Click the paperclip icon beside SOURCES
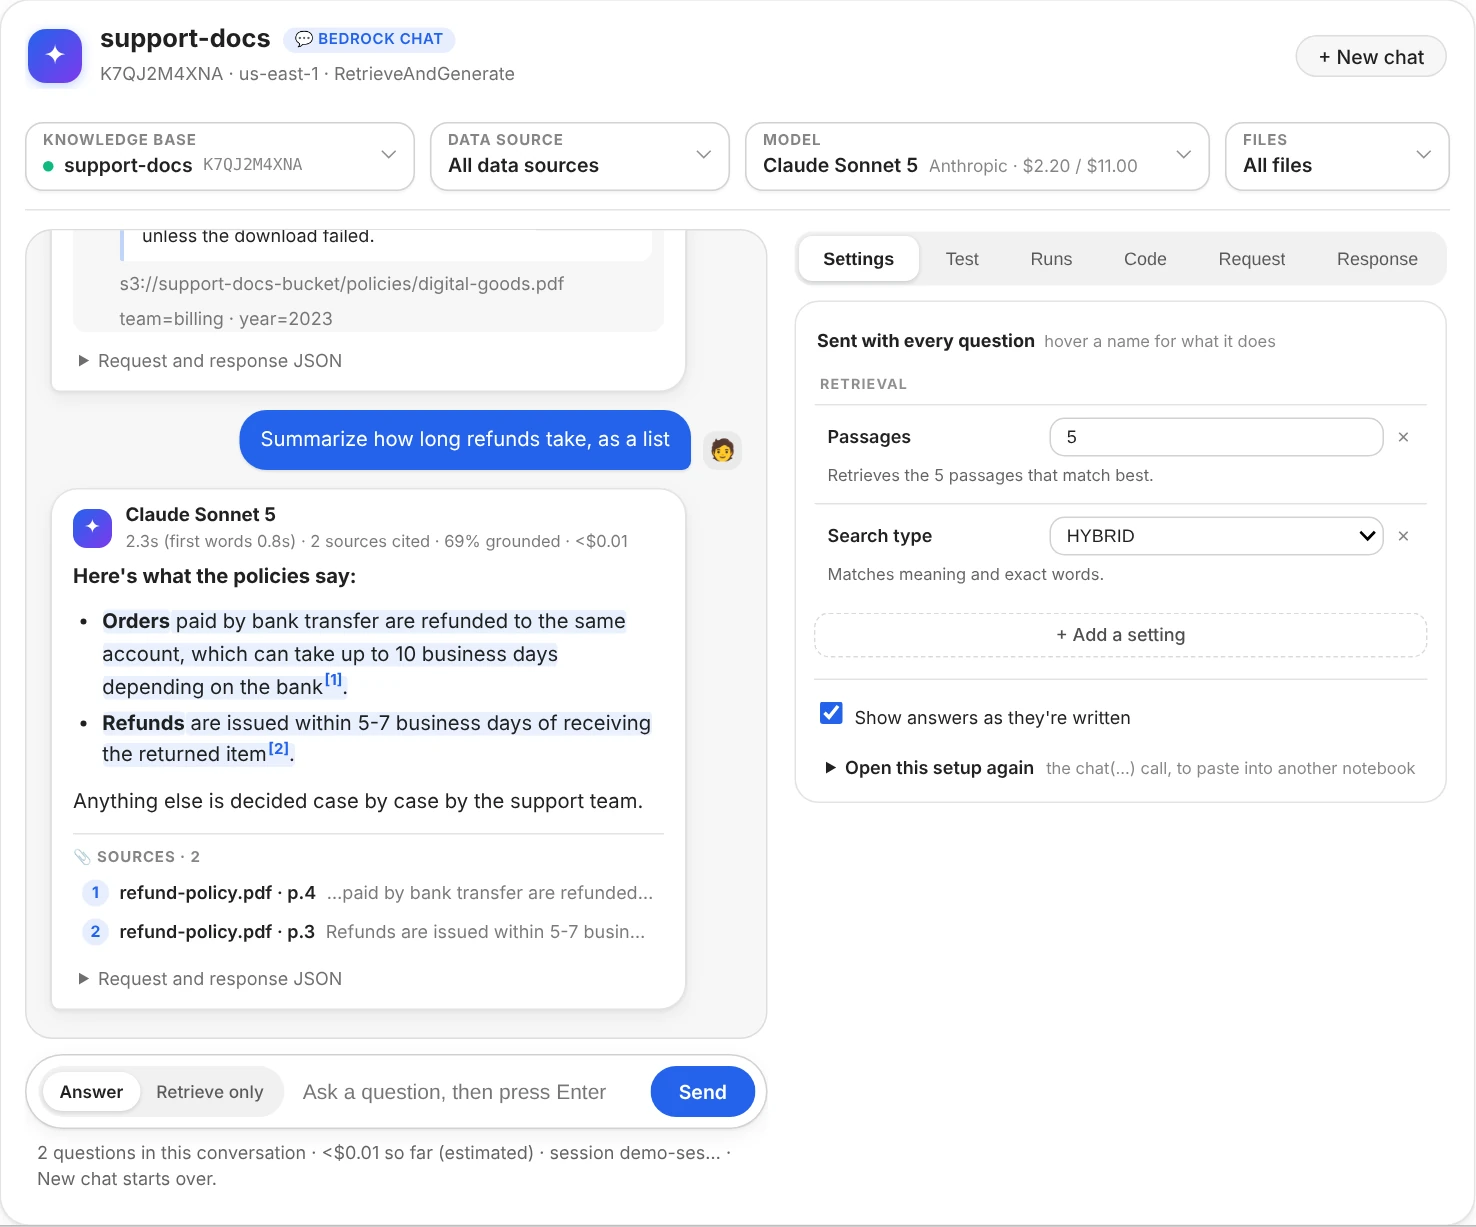This screenshot has height=1227, width=1476. tap(82, 857)
